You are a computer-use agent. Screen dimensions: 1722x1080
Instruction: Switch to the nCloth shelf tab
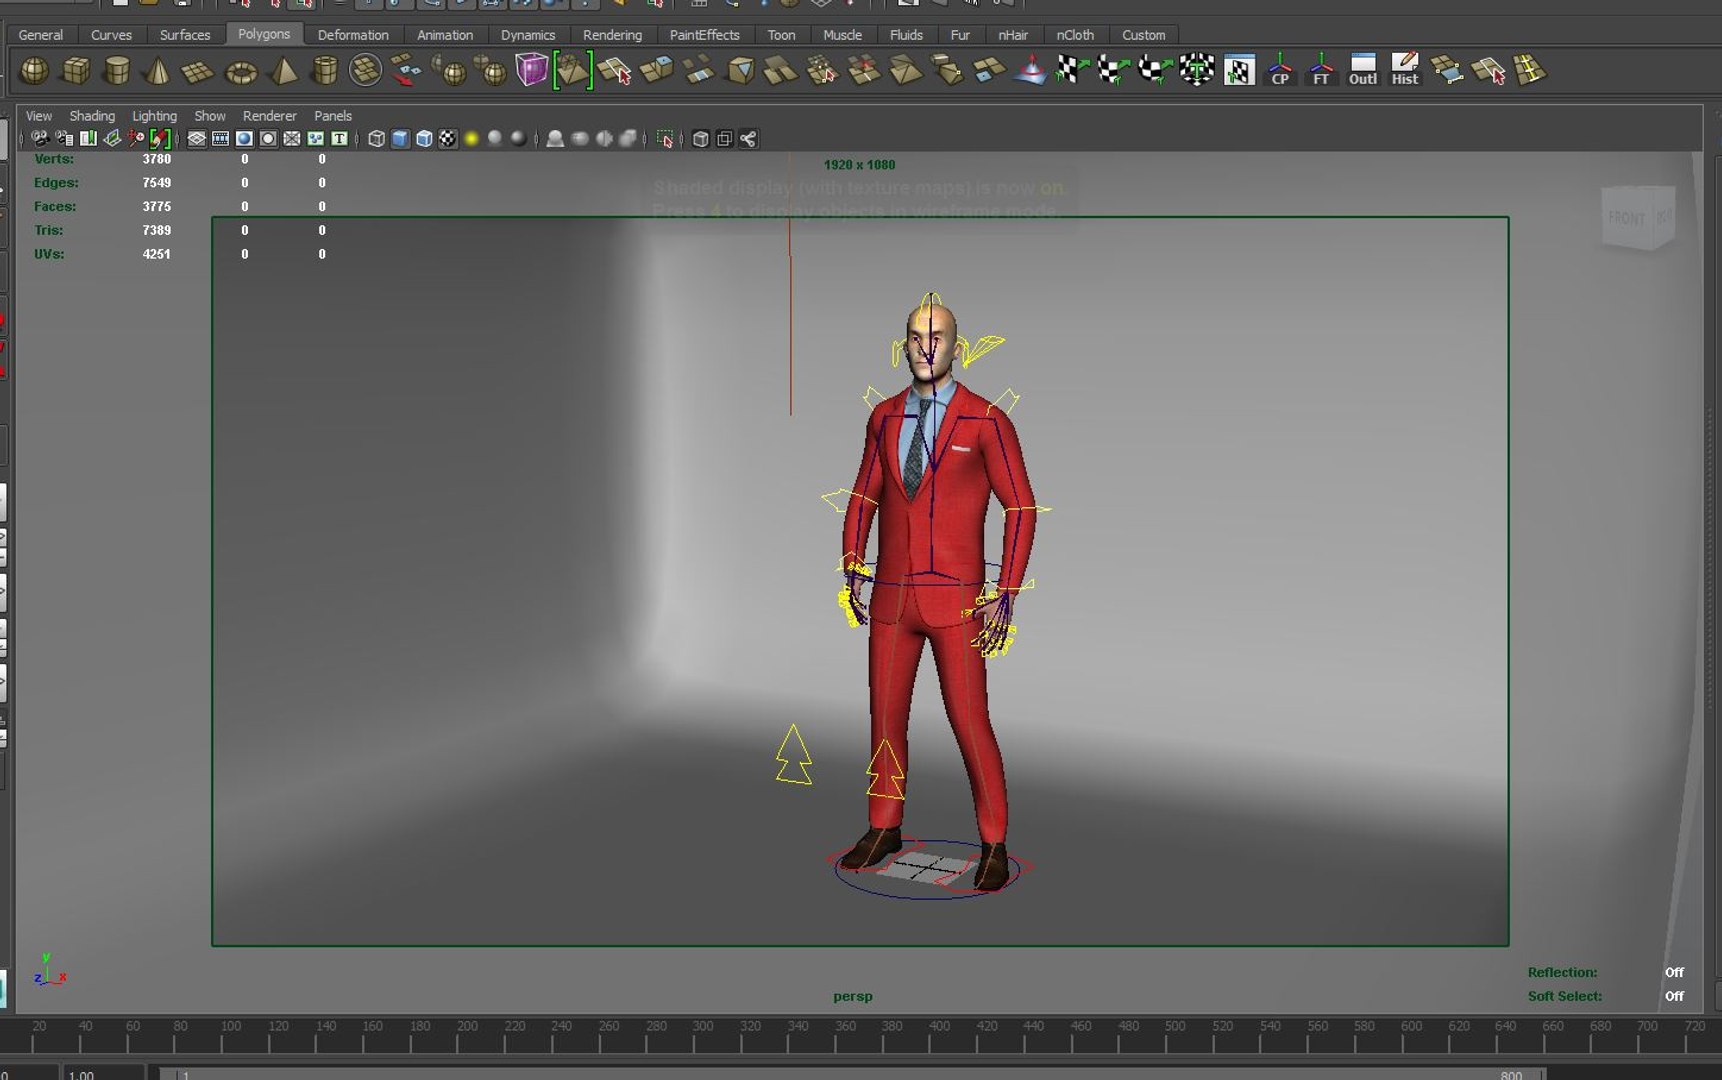point(1075,35)
